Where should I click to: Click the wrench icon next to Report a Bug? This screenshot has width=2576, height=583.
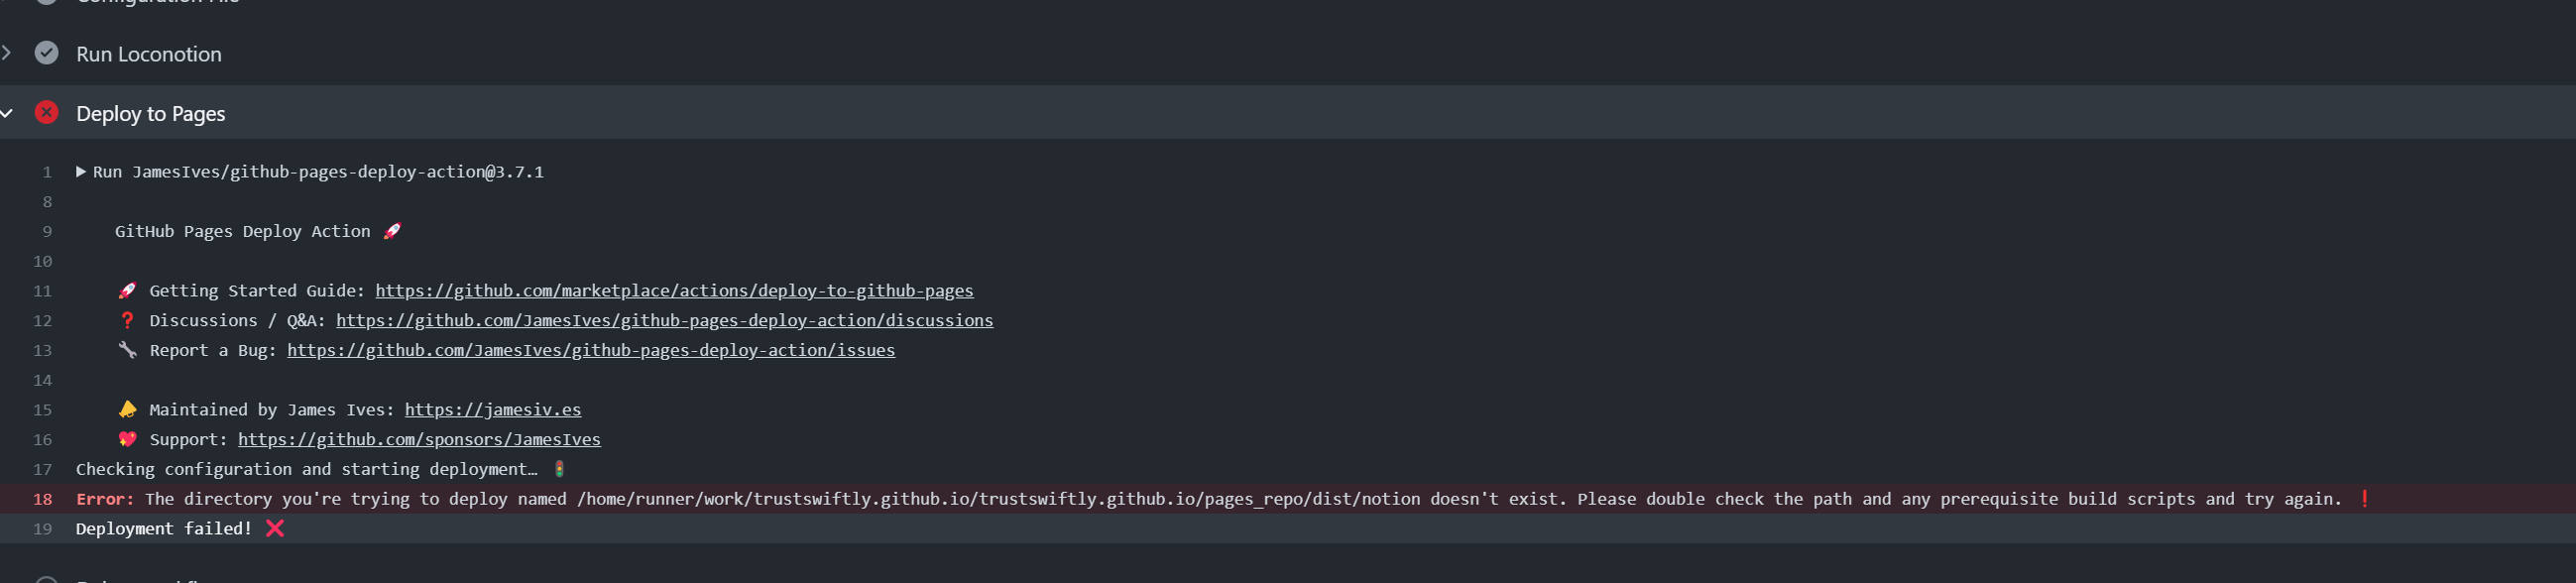pyautogui.click(x=127, y=350)
